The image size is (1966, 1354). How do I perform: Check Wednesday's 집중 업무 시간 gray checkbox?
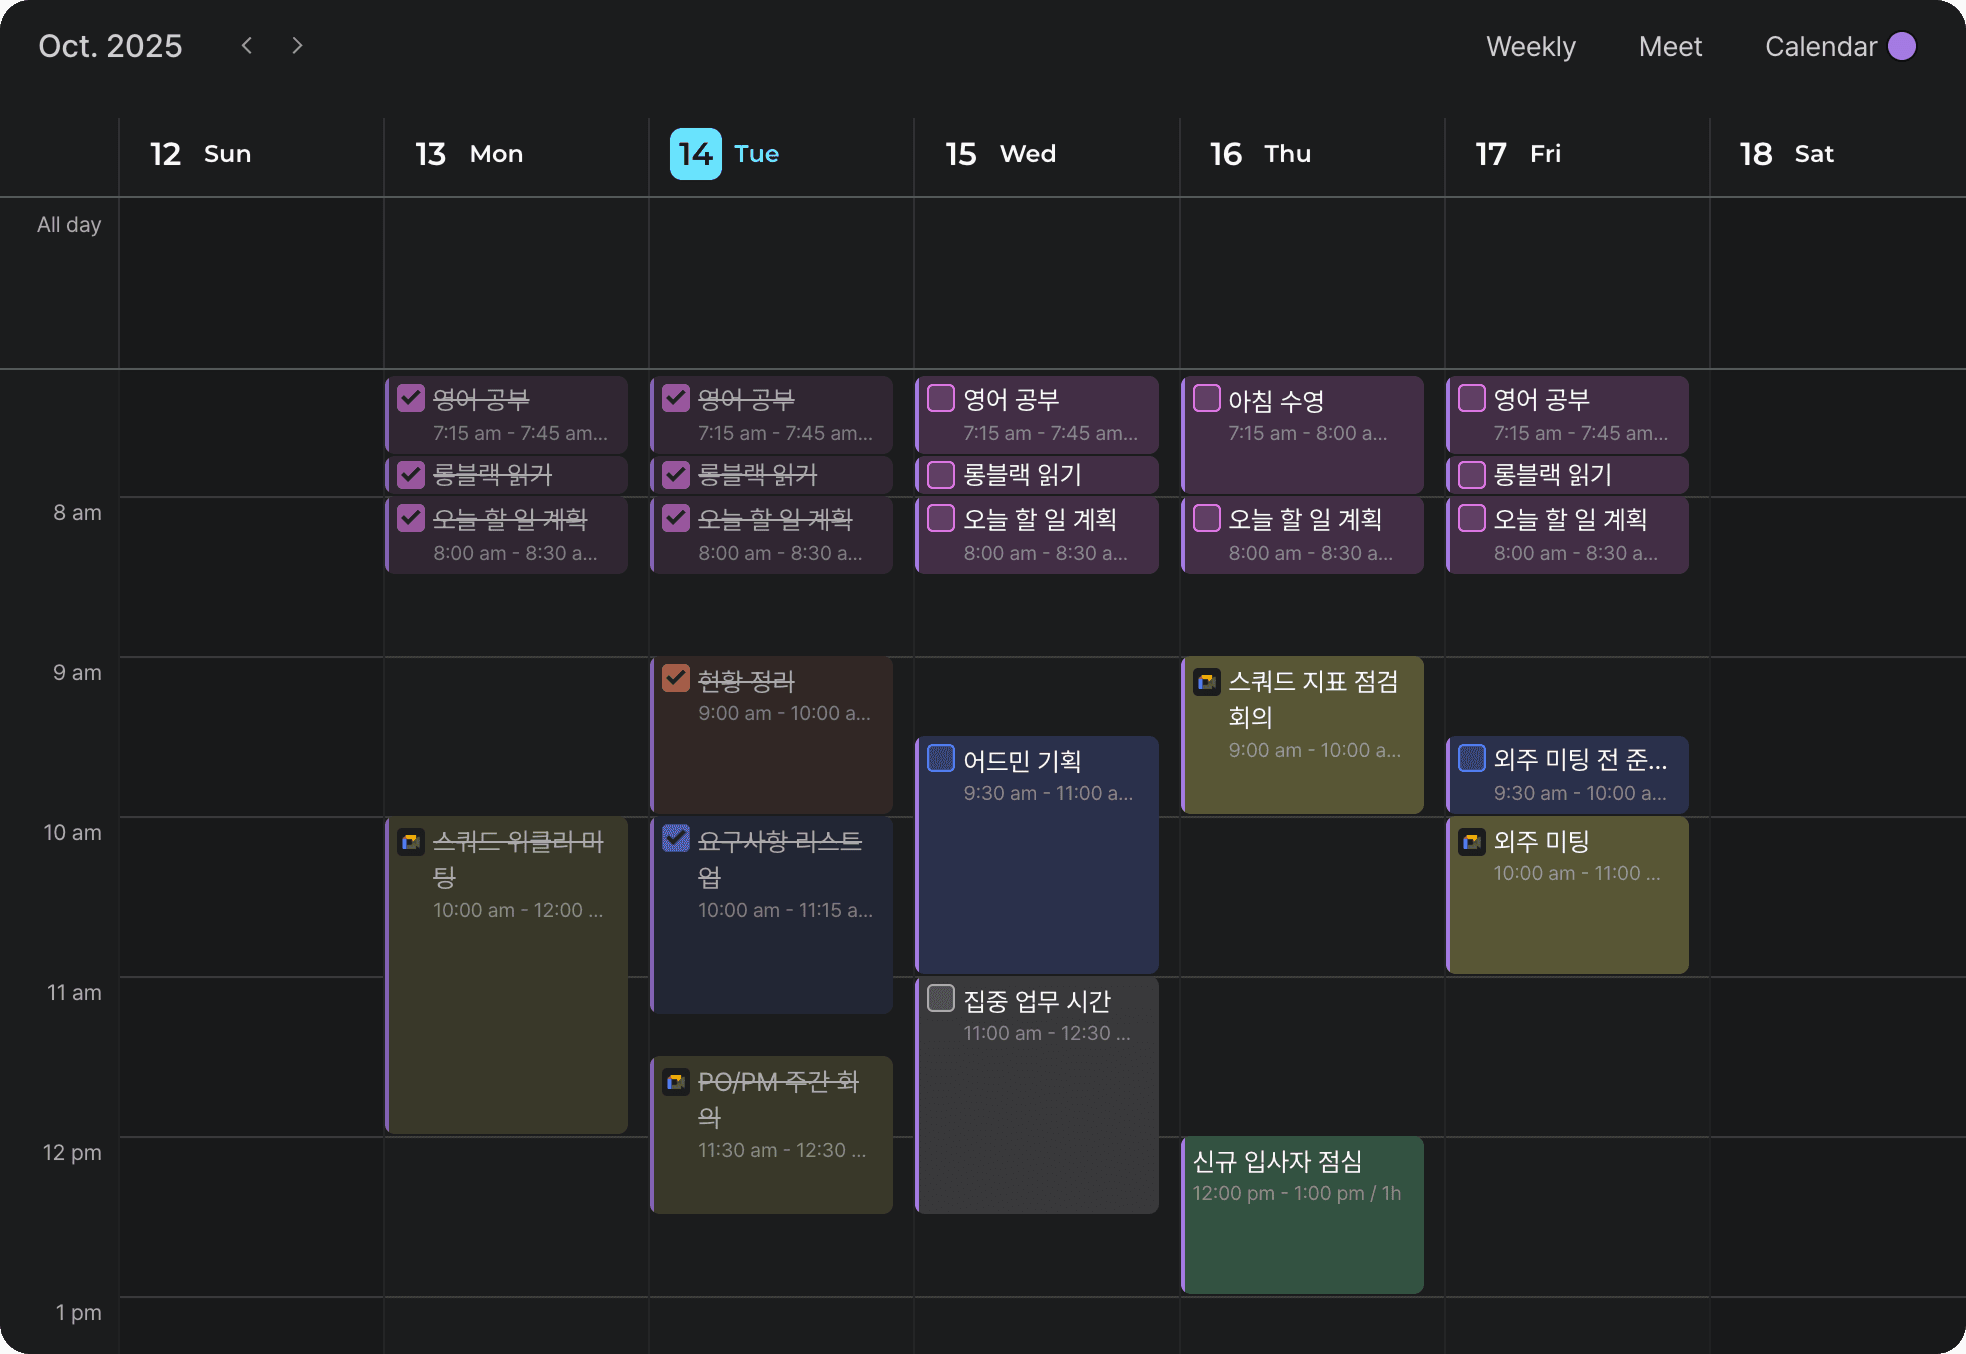(x=941, y=999)
